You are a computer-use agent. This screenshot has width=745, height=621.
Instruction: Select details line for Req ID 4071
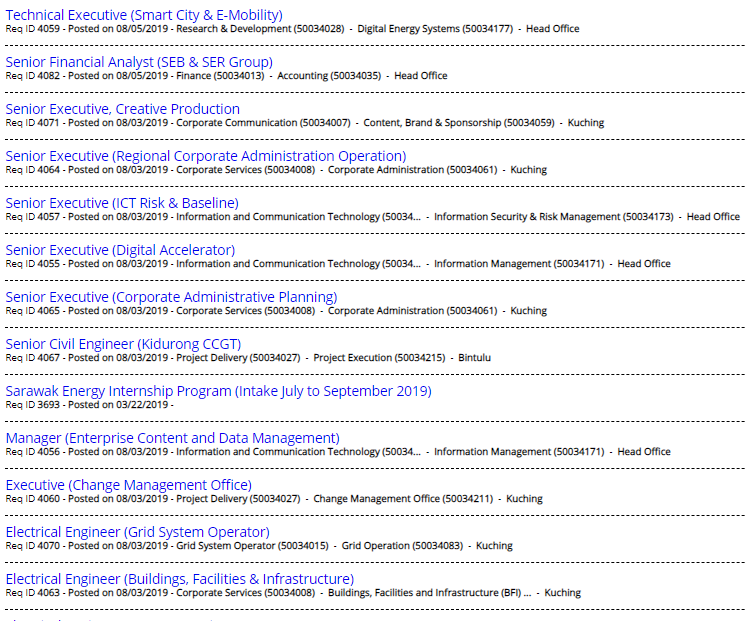pos(305,123)
